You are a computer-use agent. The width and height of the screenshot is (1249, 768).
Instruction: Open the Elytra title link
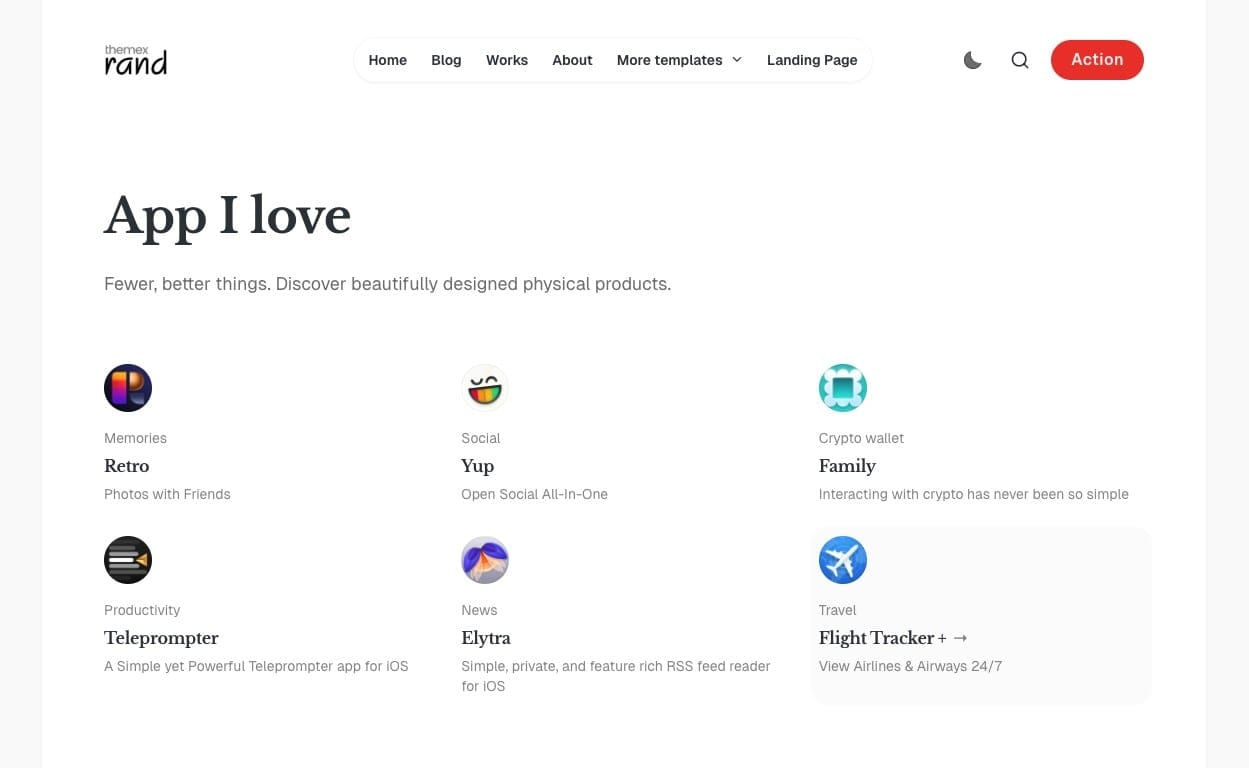486,638
